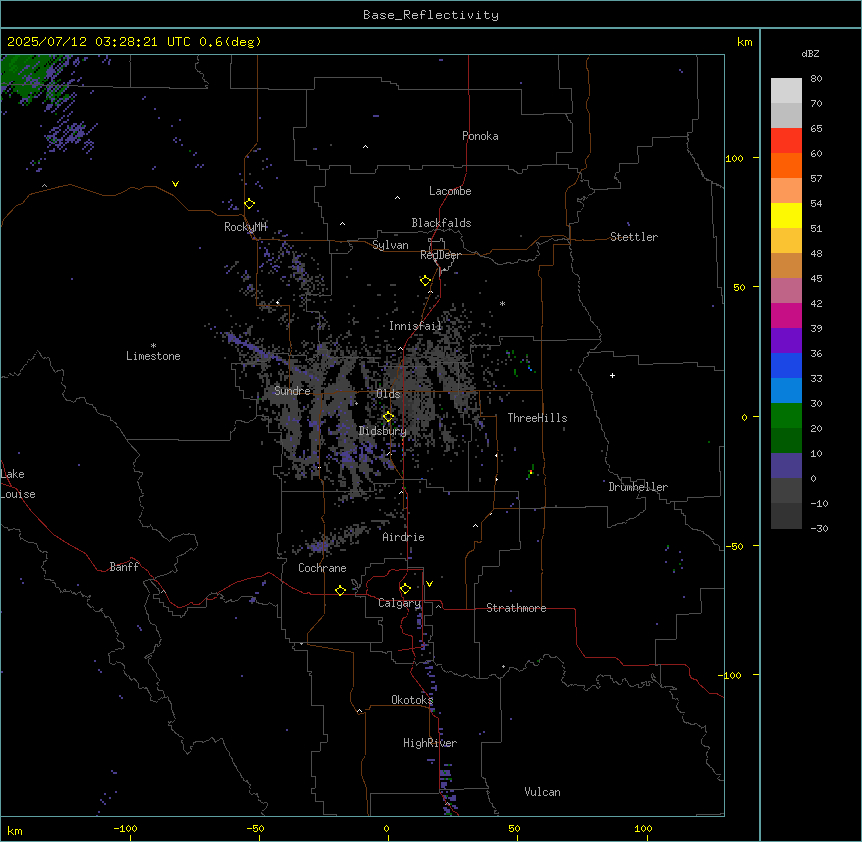Click the Lake Louise label
Image resolution: width=862 pixels, height=842 pixels.
click(18, 484)
